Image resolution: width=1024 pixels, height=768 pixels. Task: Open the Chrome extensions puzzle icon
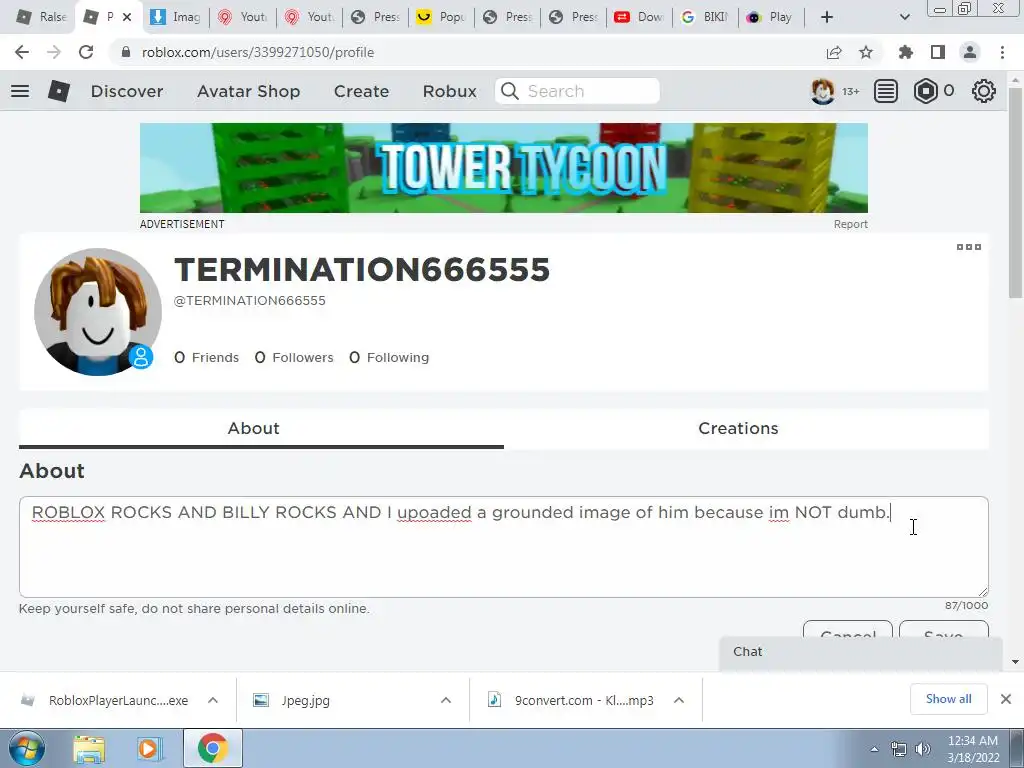coord(906,52)
